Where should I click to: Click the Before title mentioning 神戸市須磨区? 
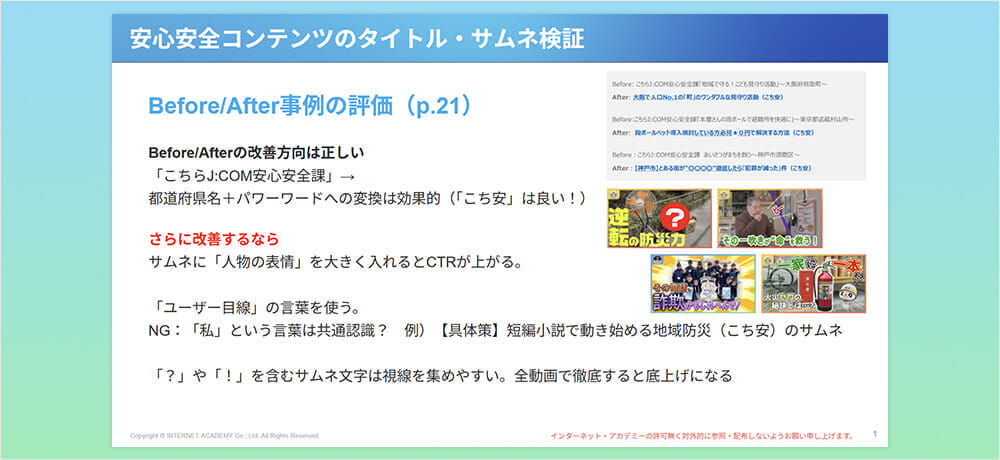pyautogui.click(x=705, y=155)
